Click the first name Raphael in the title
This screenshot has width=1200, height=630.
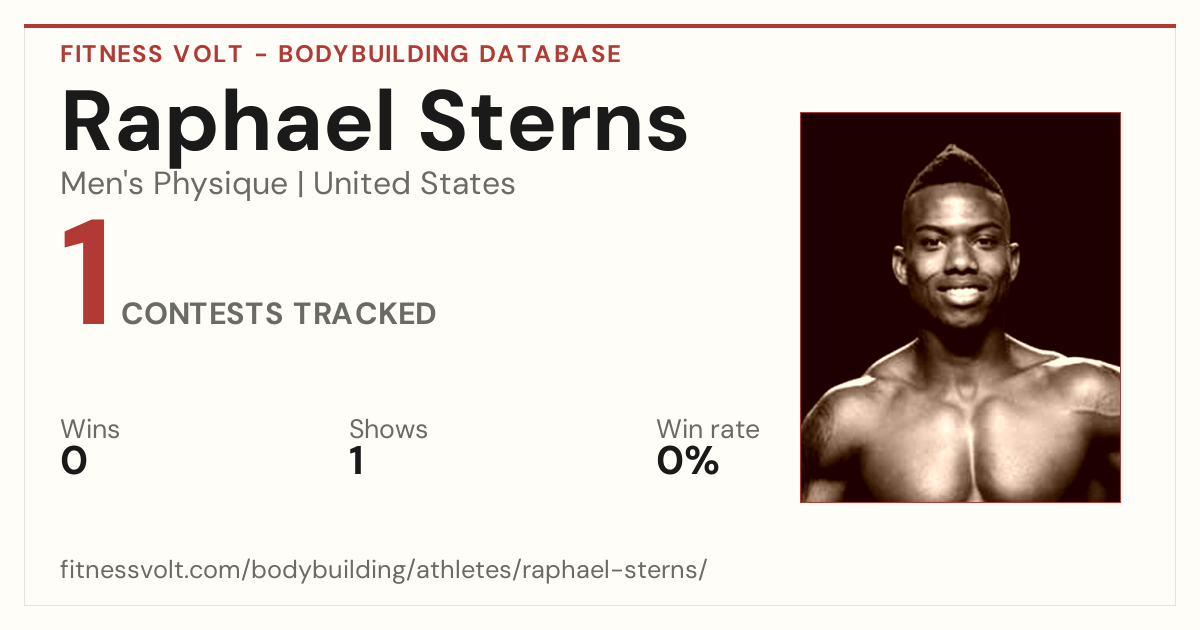coord(231,122)
